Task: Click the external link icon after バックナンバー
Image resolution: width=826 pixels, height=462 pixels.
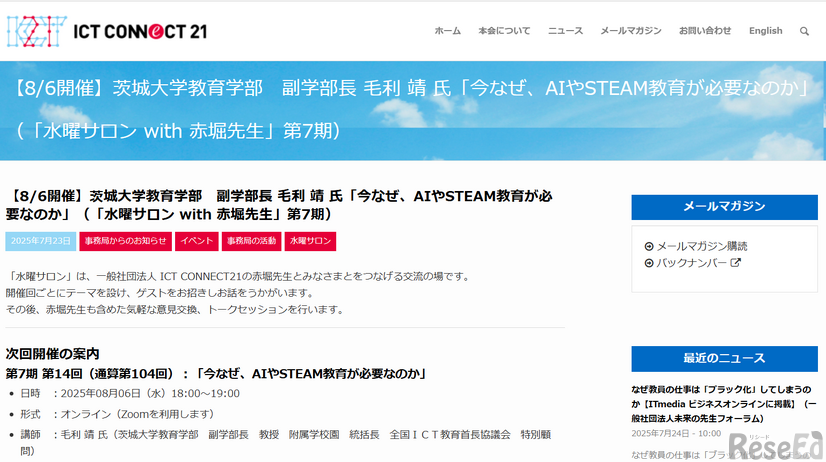Action: pyautogui.click(x=735, y=262)
